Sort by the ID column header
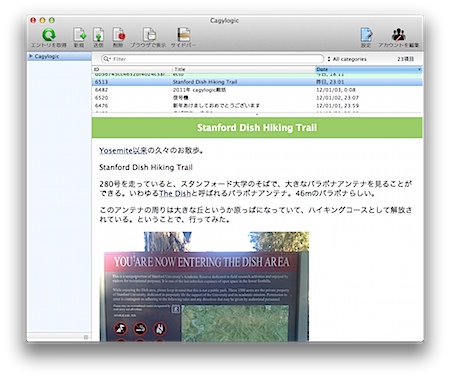This screenshot has width=450, height=378. coord(132,69)
